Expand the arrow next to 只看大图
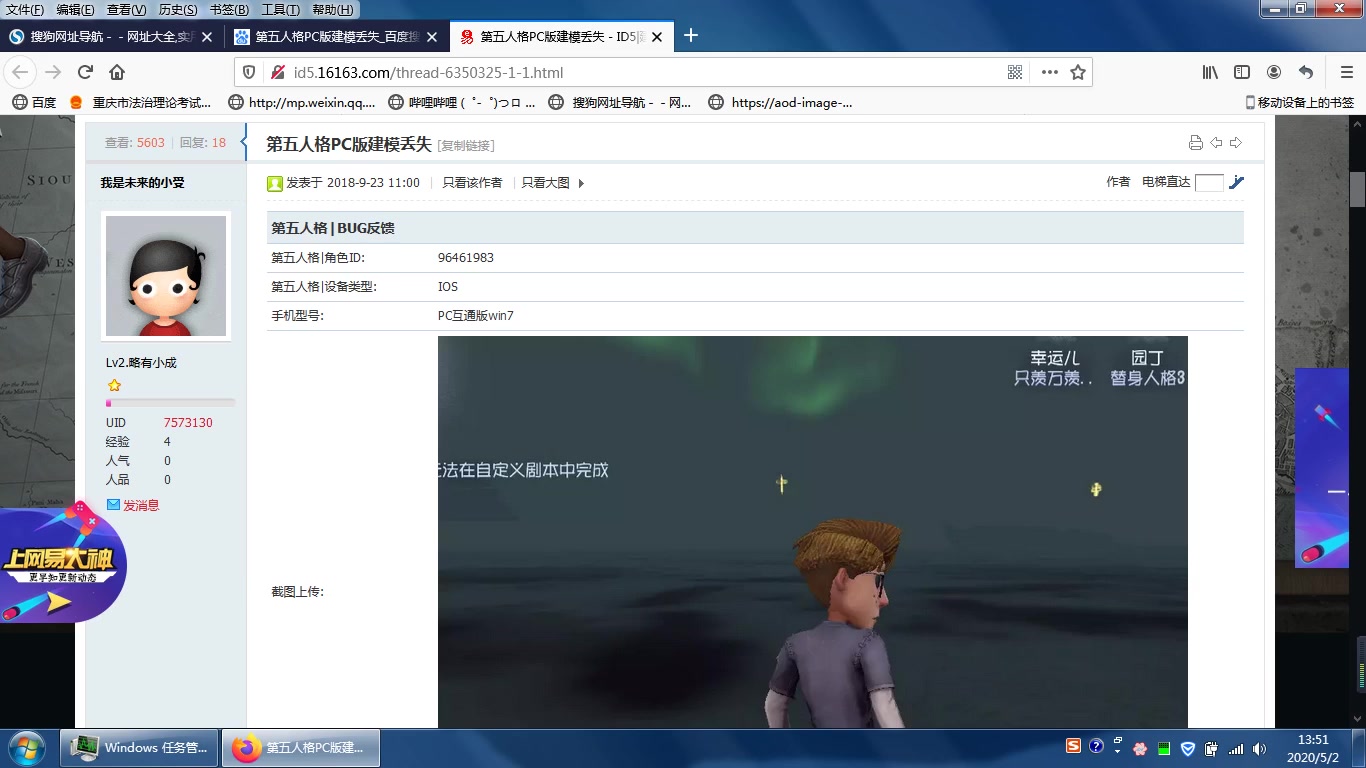 580,183
